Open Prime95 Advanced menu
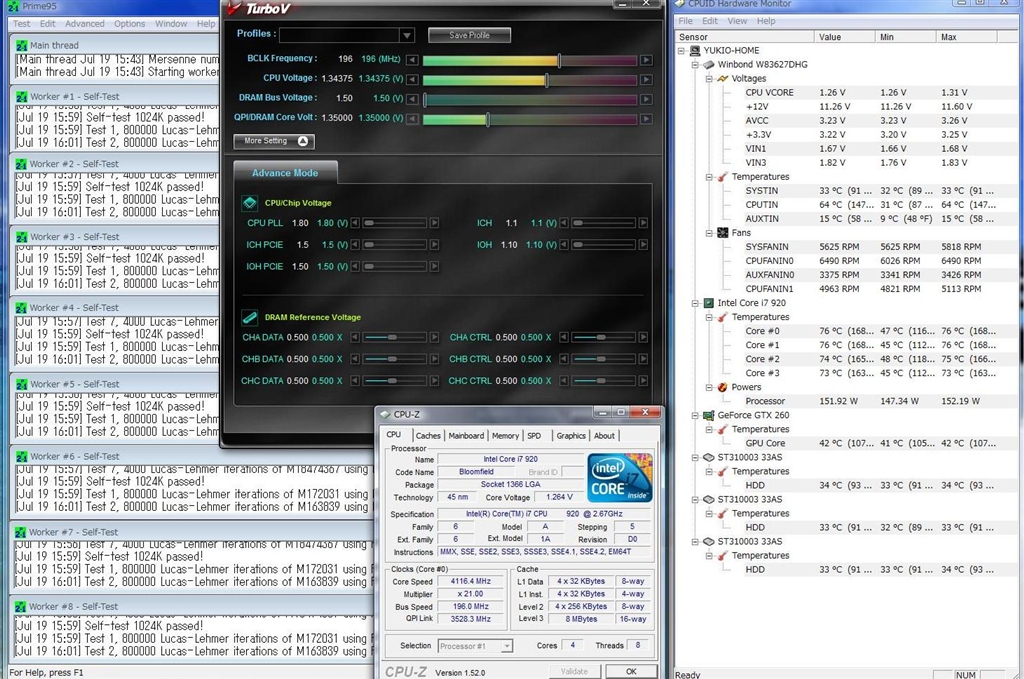 (85, 24)
